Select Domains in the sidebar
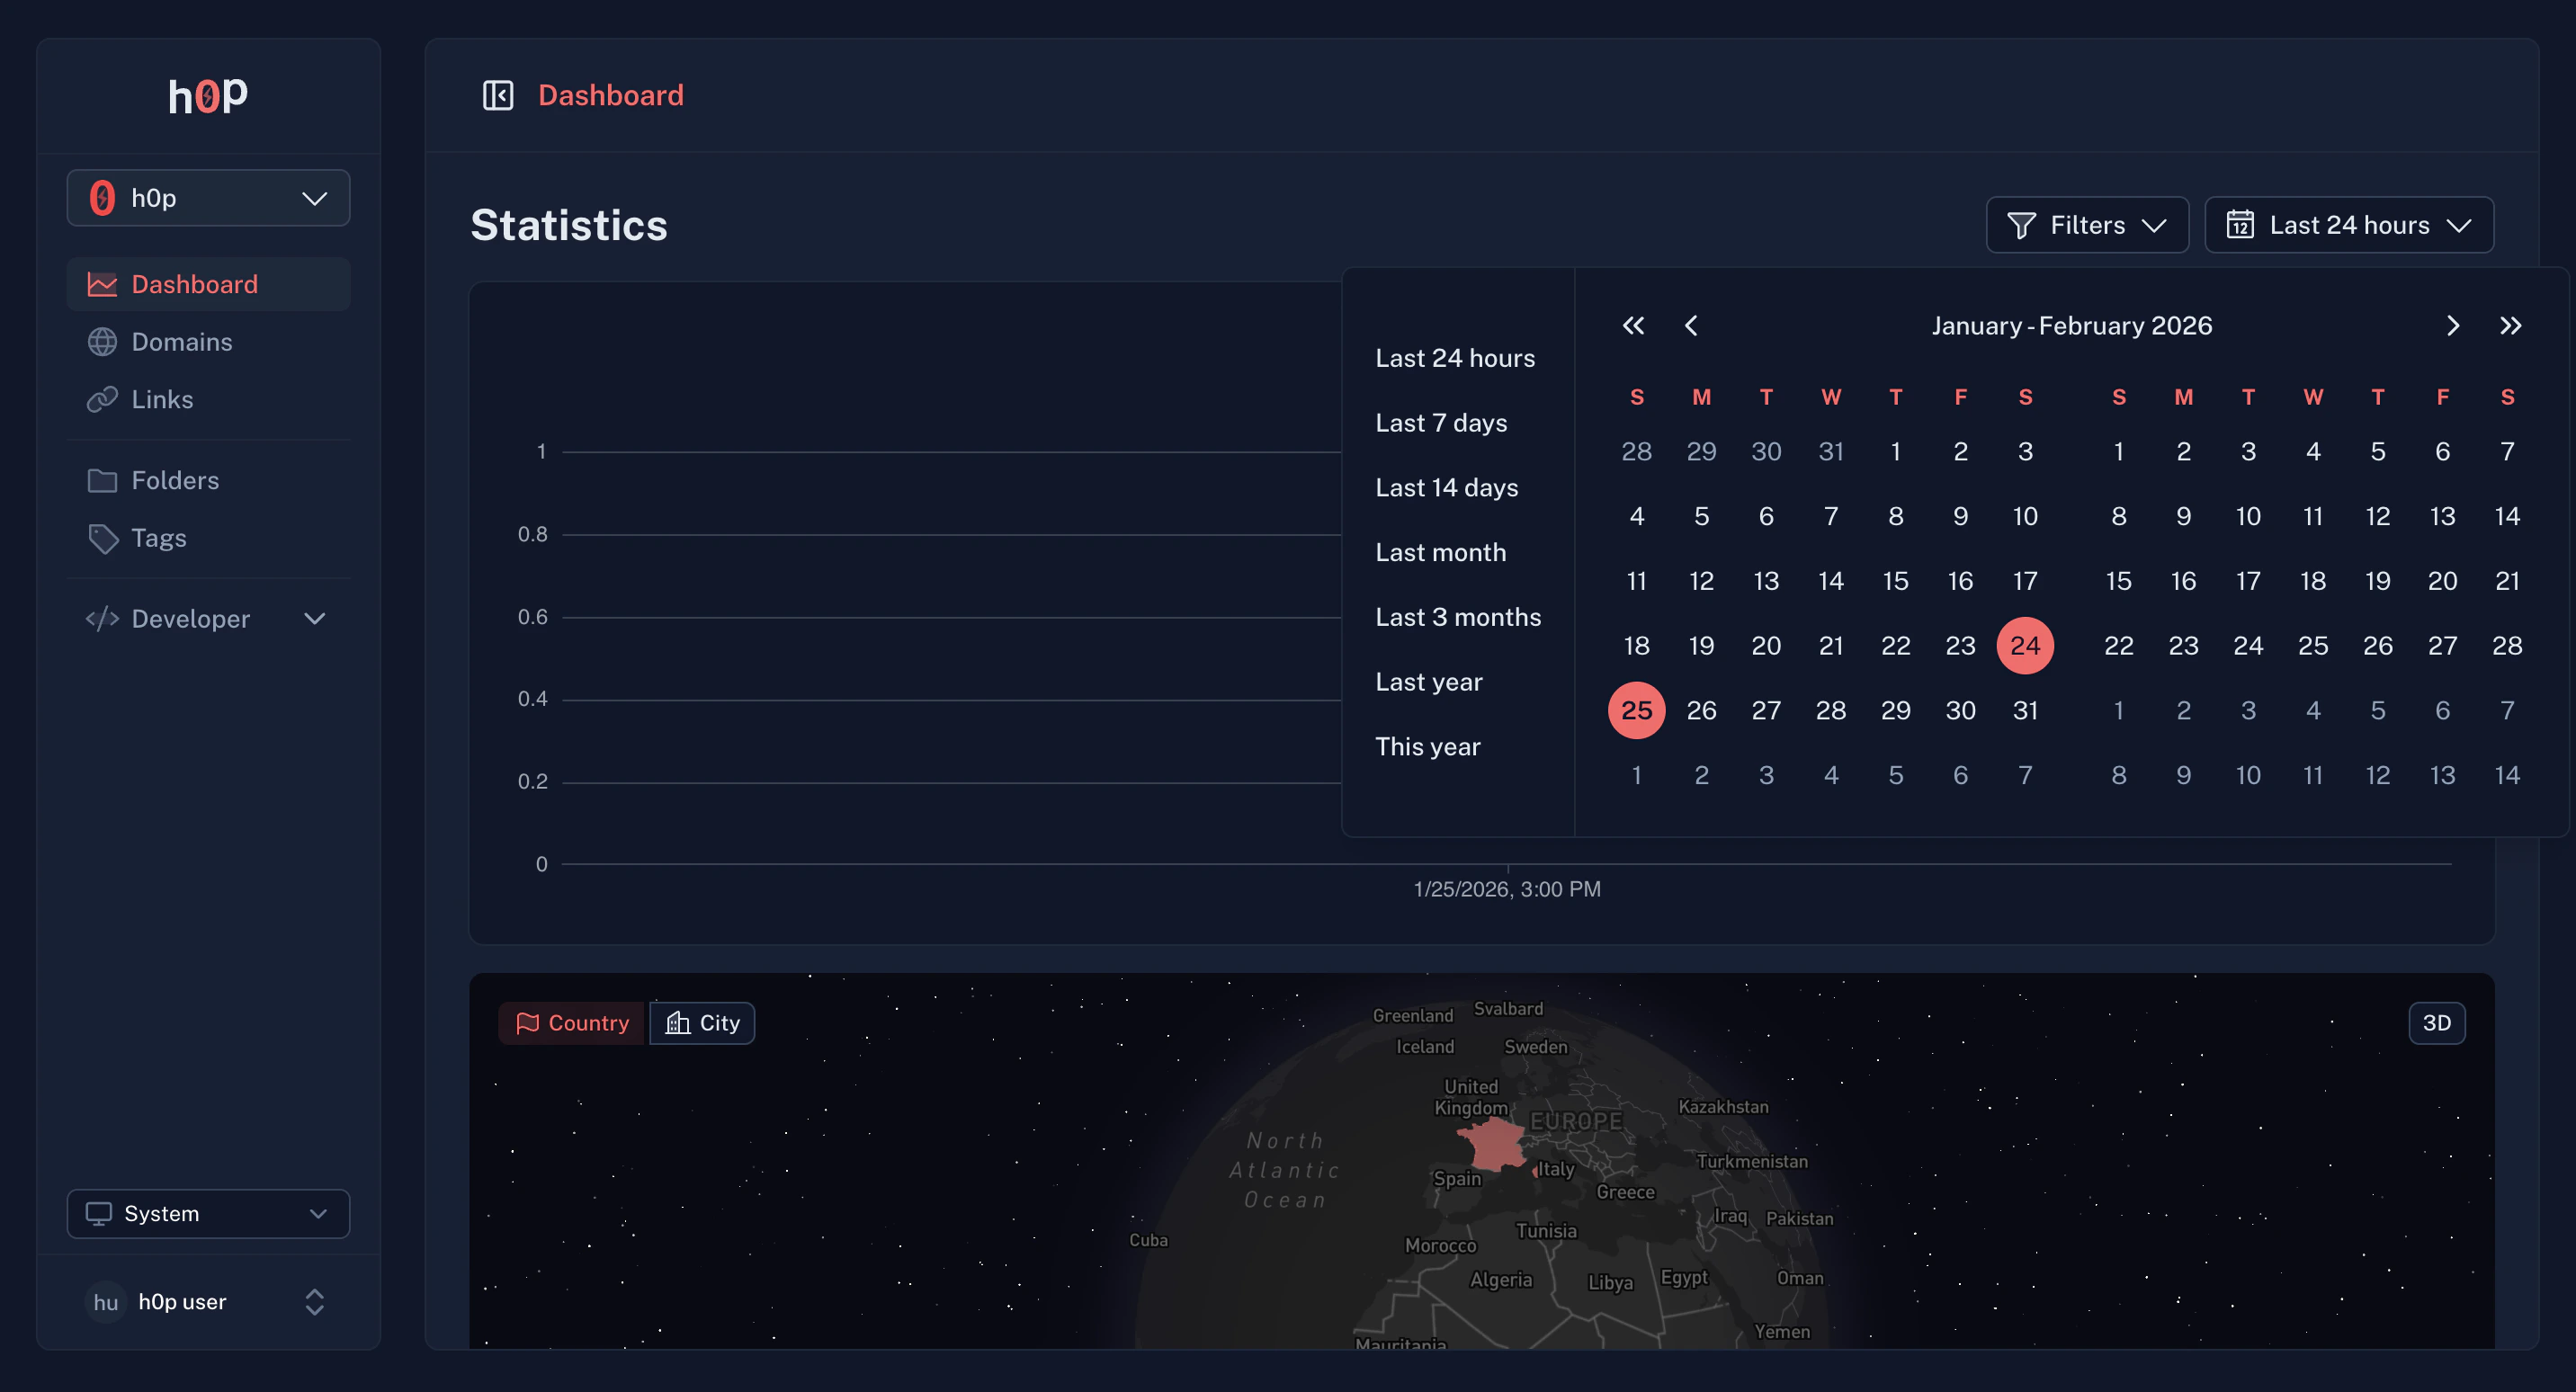The image size is (2576, 1392). (x=180, y=341)
